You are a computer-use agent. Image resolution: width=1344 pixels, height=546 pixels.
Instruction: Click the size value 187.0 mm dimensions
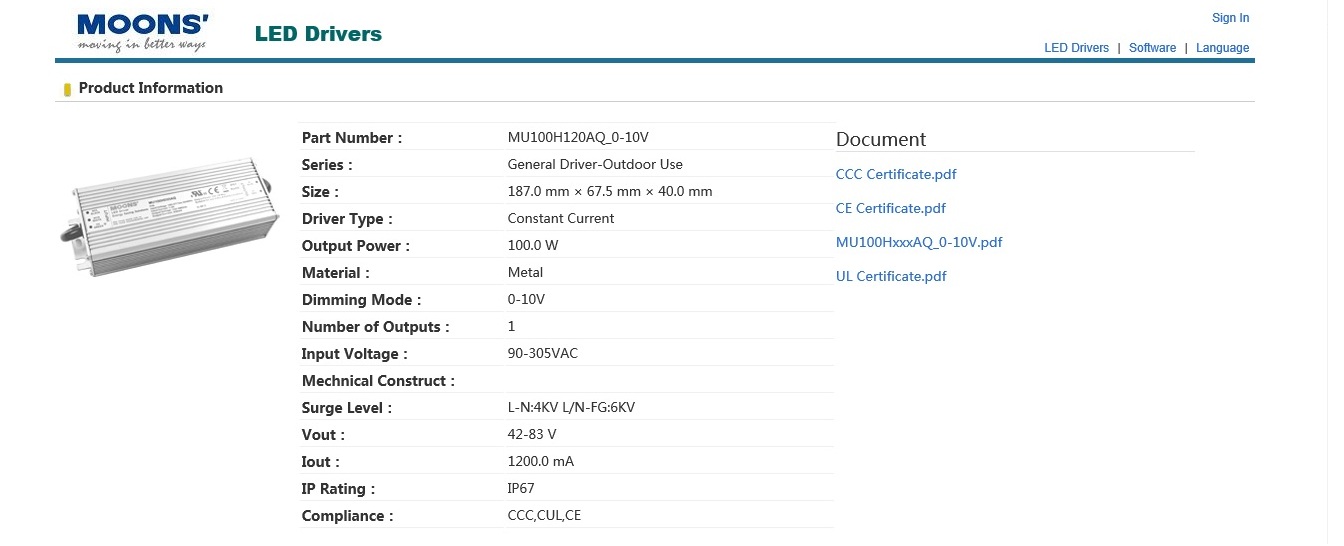point(609,192)
